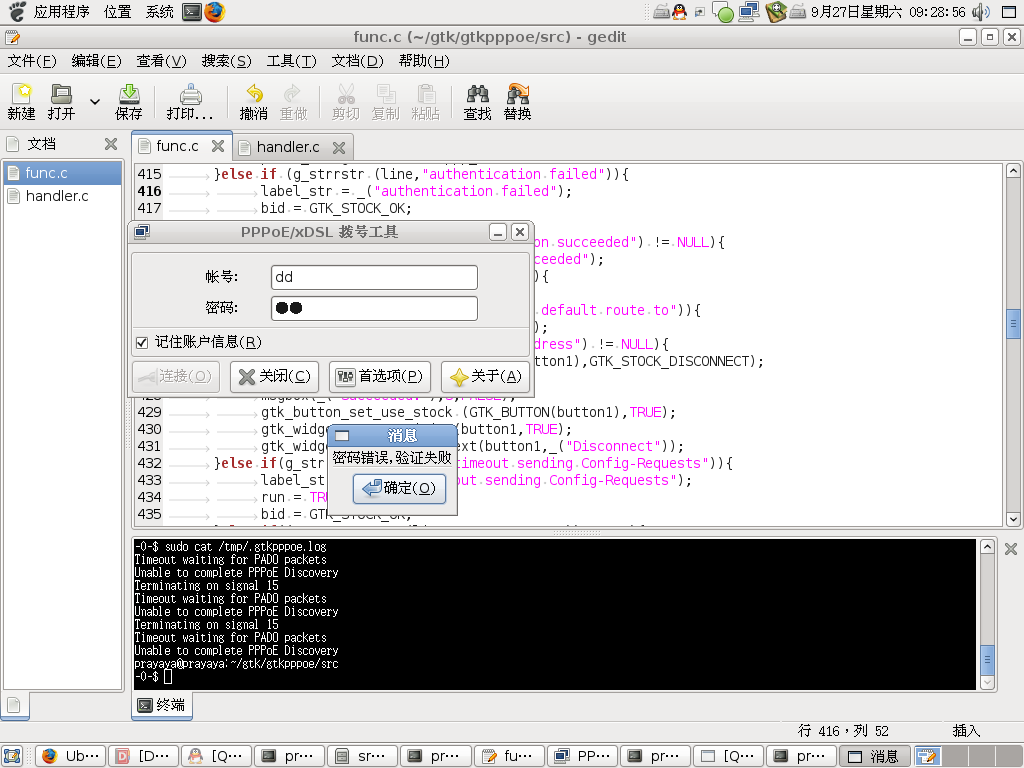Select func.c in the documents list

[63, 173]
